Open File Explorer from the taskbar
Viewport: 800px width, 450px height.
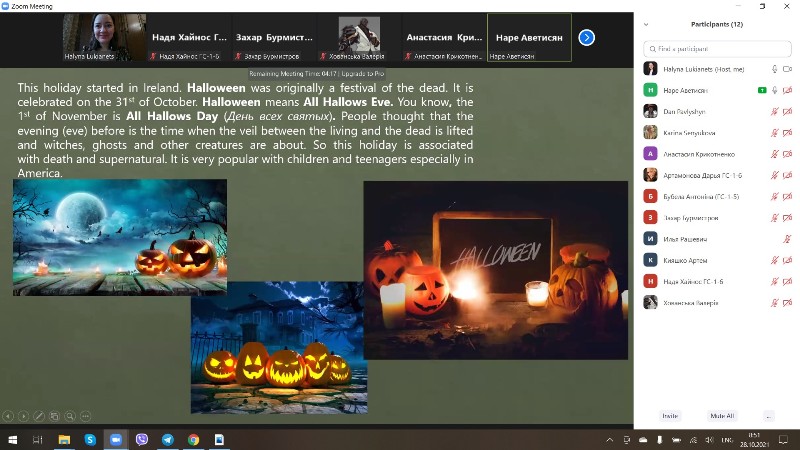(x=64, y=439)
